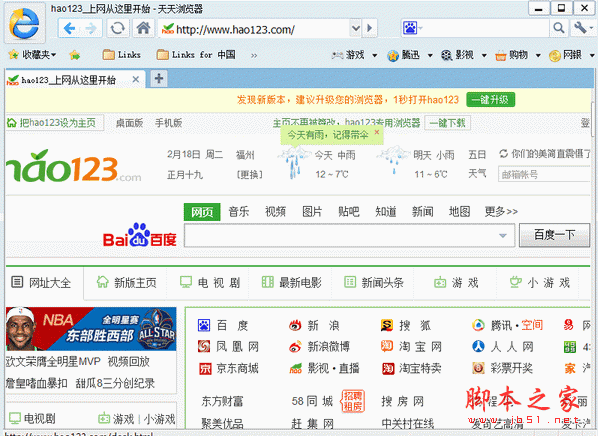
Task: Click the 58同城 link
Action: (x=312, y=401)
